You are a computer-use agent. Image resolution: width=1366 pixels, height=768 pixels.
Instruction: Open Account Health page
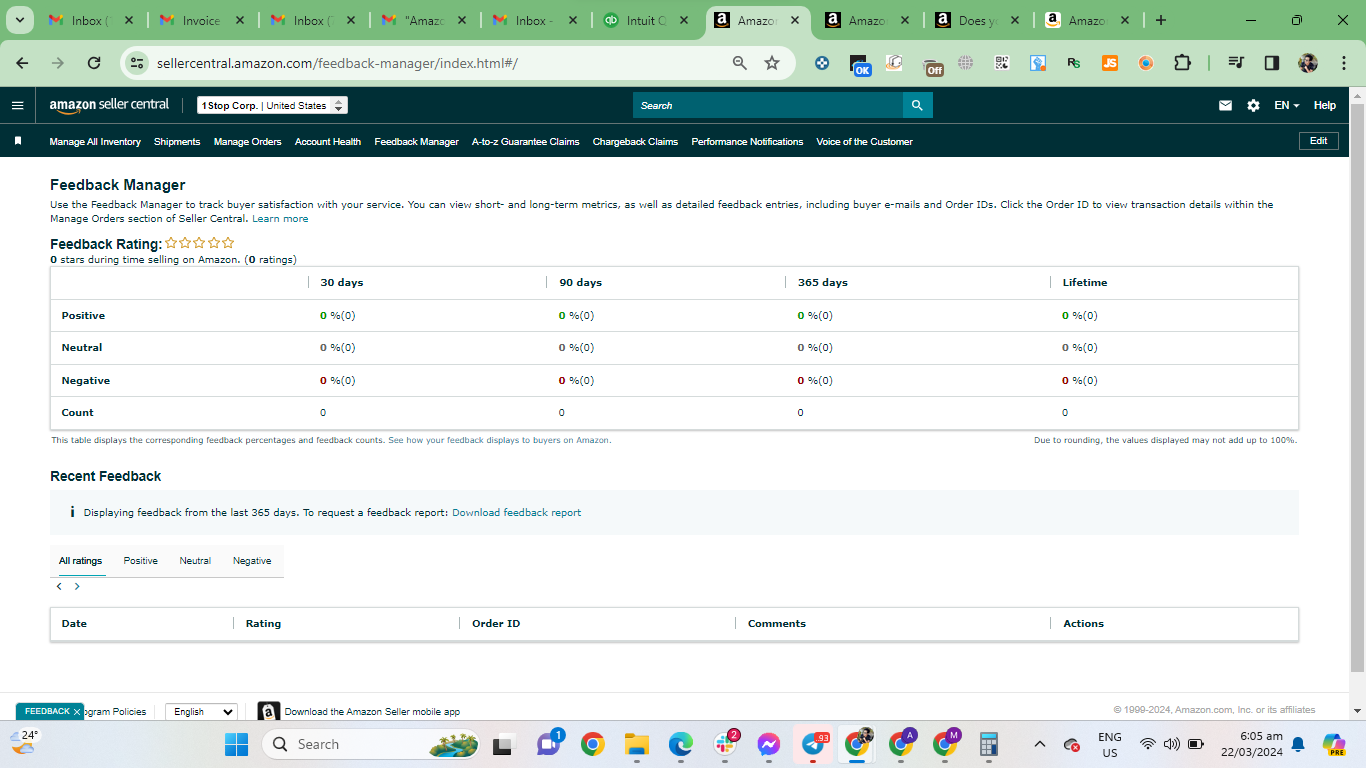[328, 142]
